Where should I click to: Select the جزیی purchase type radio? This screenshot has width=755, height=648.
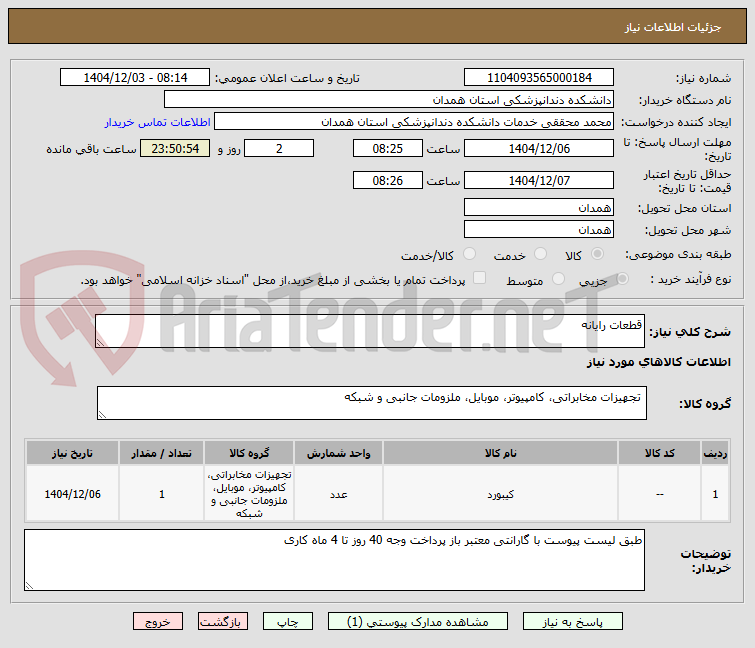[622, 278]
